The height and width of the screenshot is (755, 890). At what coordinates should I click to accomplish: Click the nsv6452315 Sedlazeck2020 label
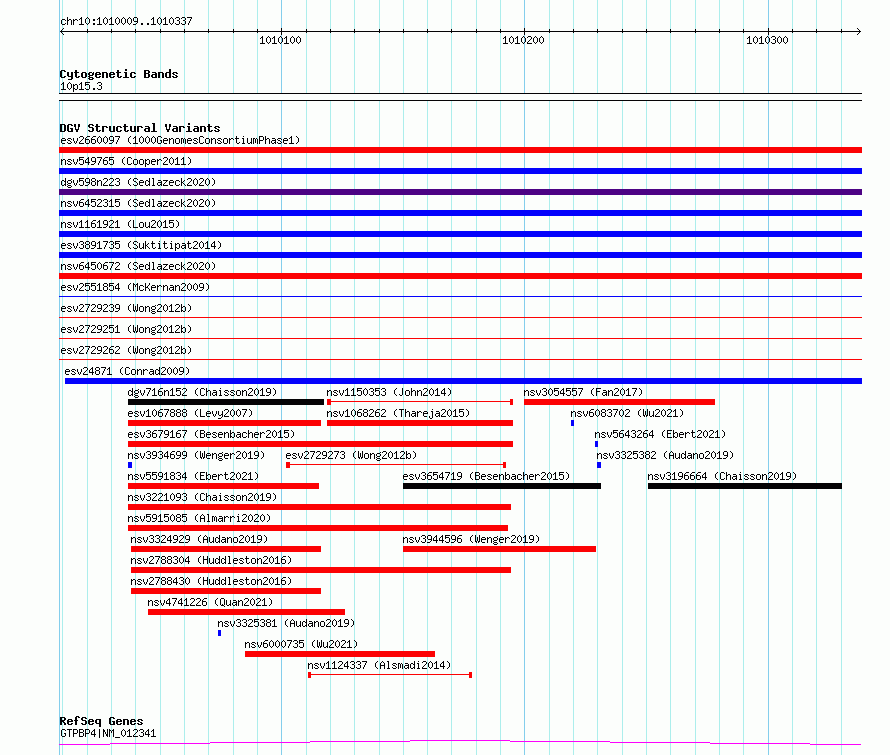coord(138,203)
